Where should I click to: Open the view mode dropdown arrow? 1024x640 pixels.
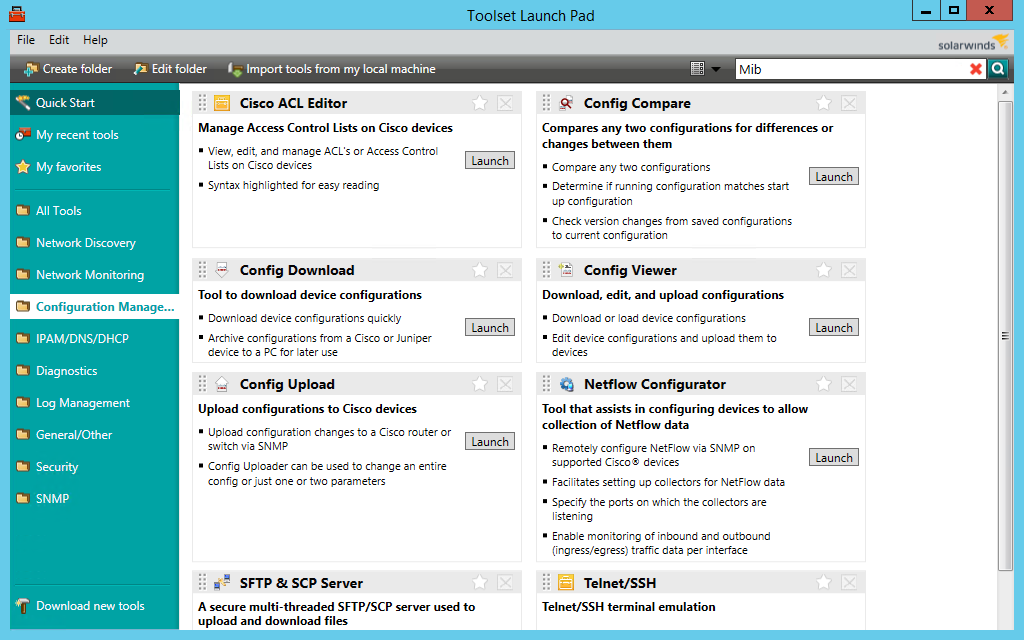[x=717, y=69]
